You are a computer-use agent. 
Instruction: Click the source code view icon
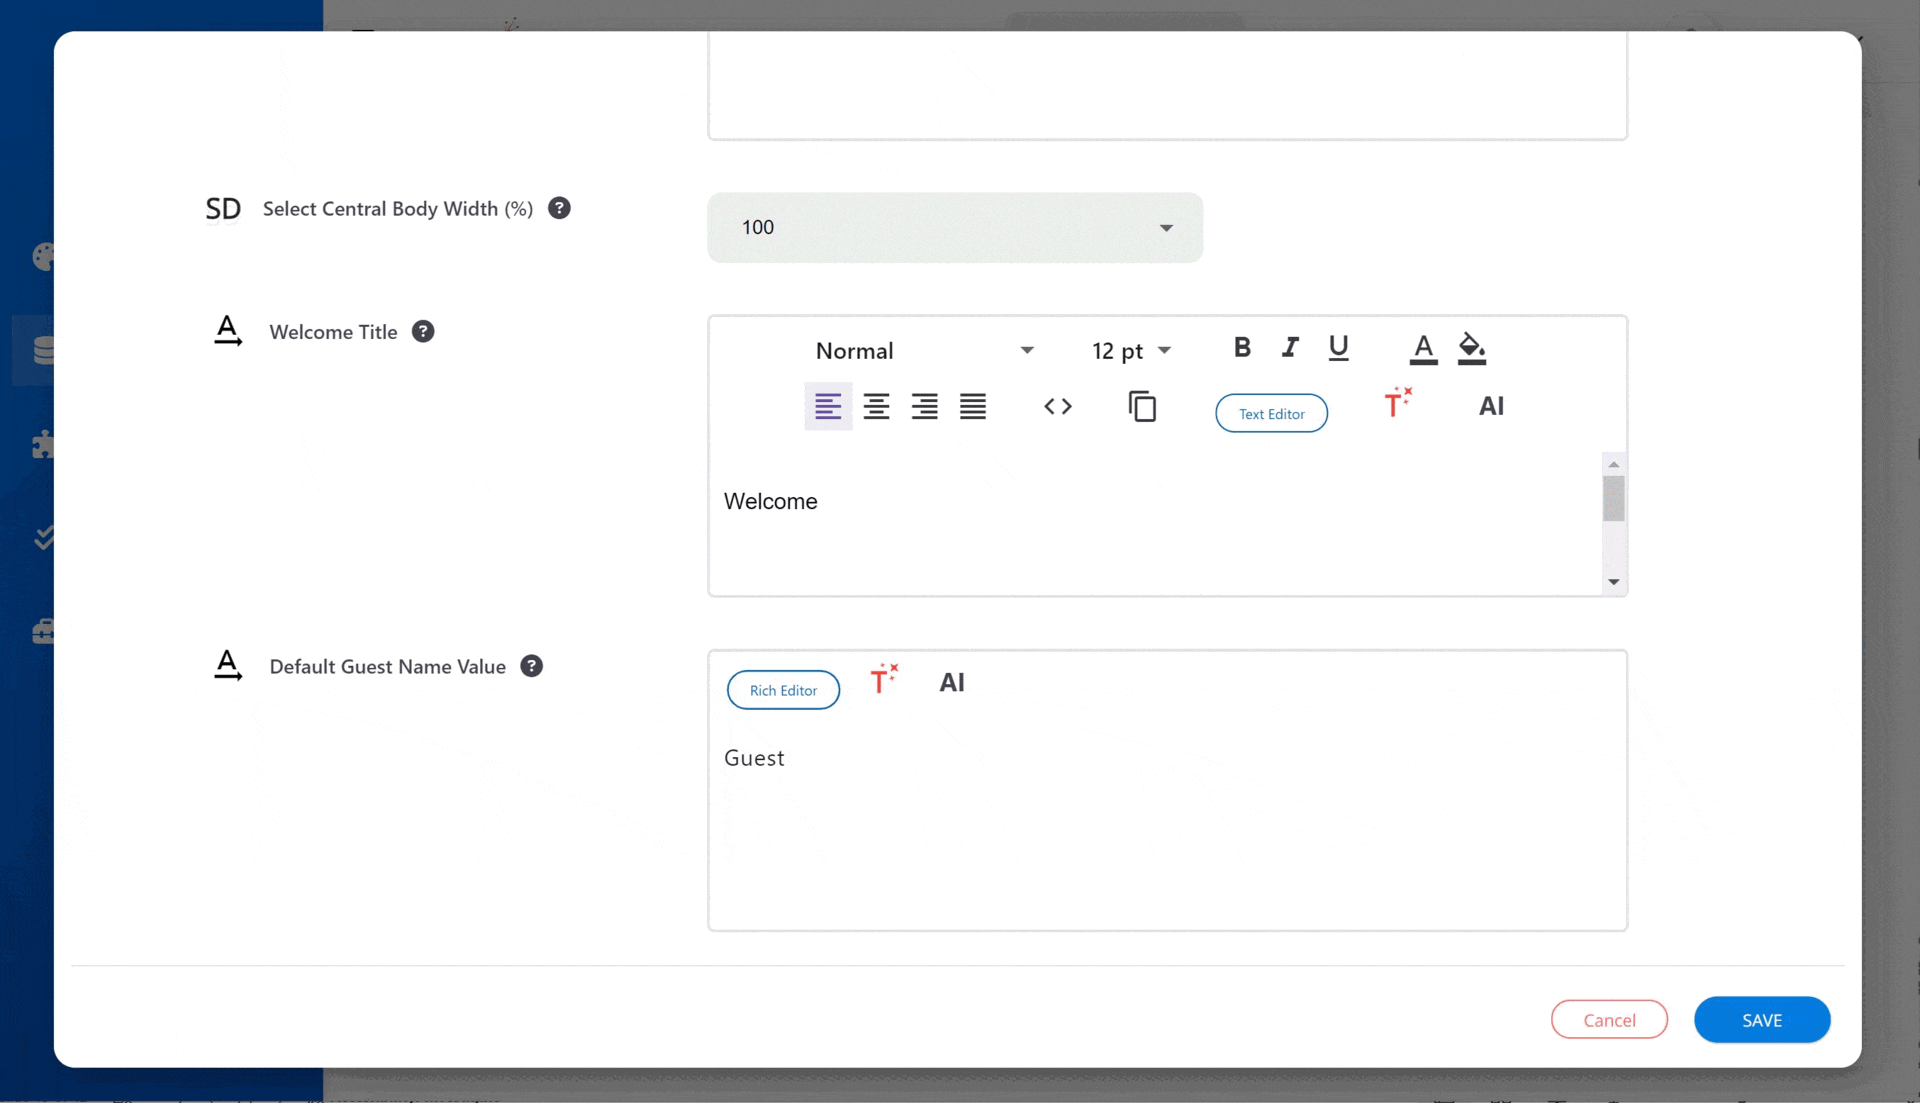(x=1058, y=406)
